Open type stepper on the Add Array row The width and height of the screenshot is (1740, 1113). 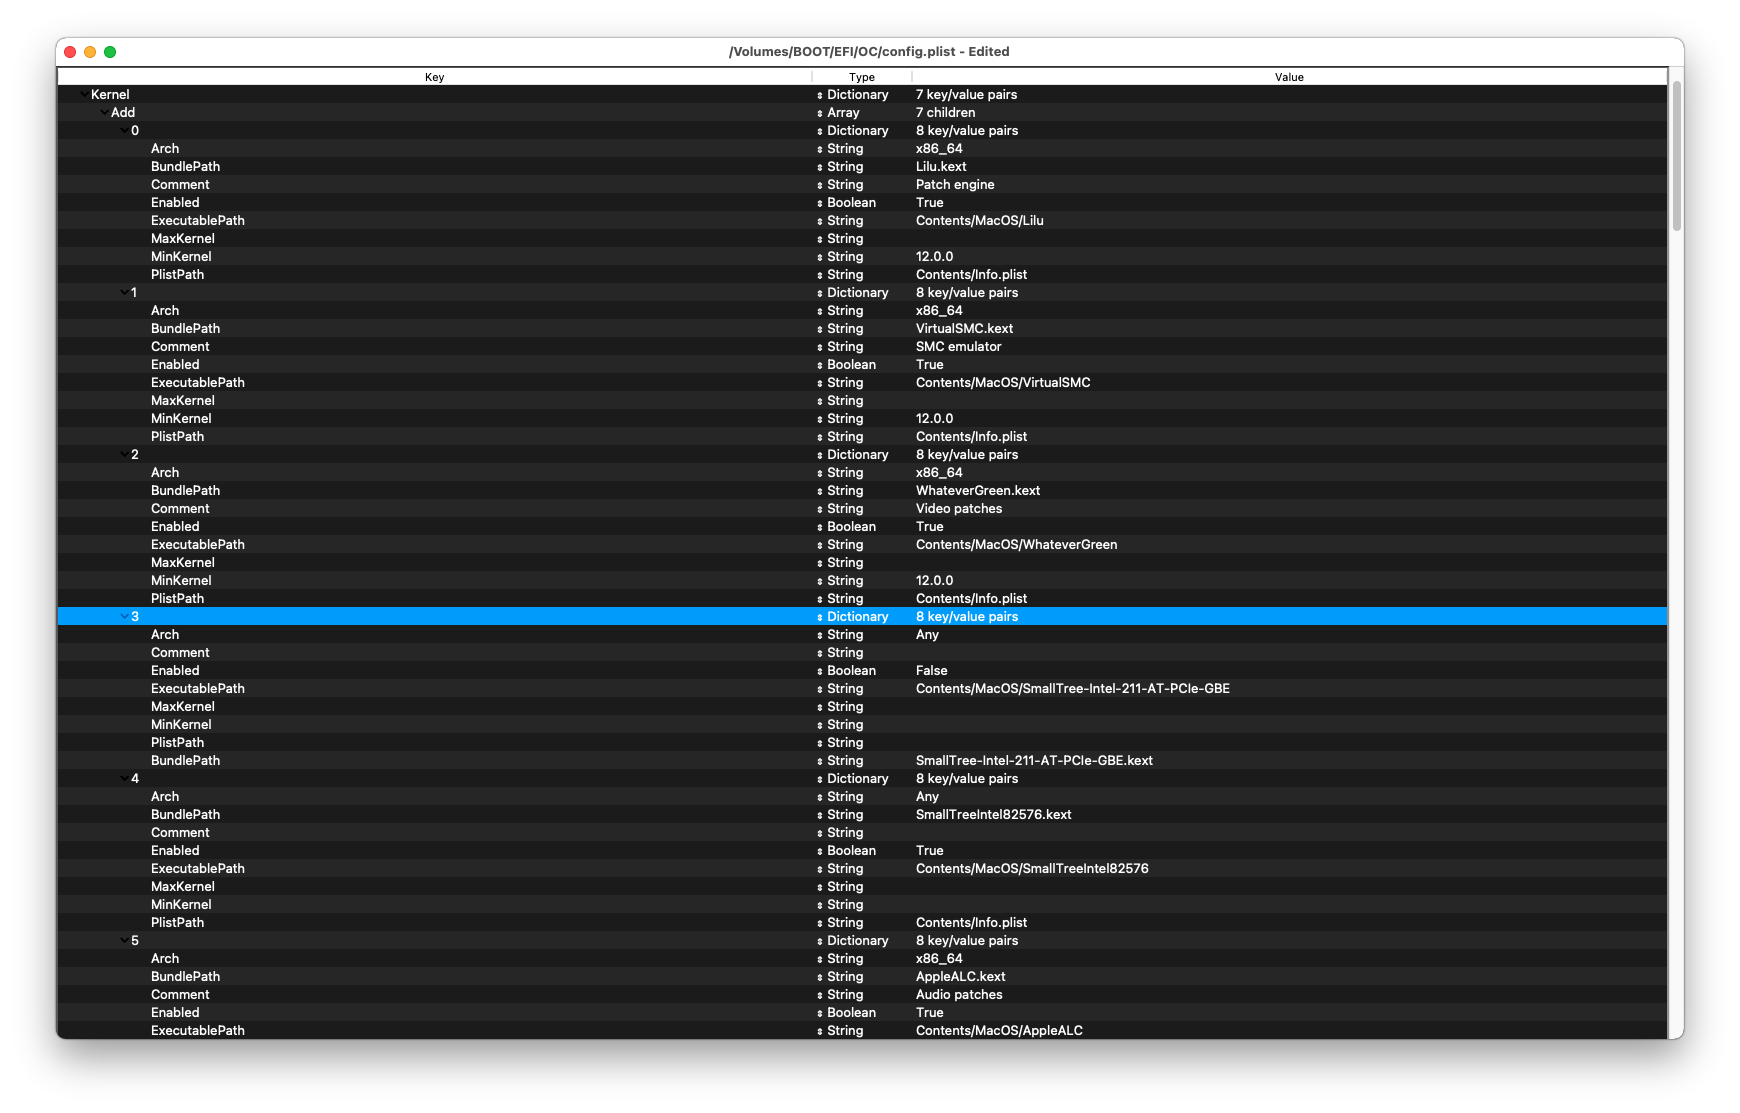[x=820, y=113]
